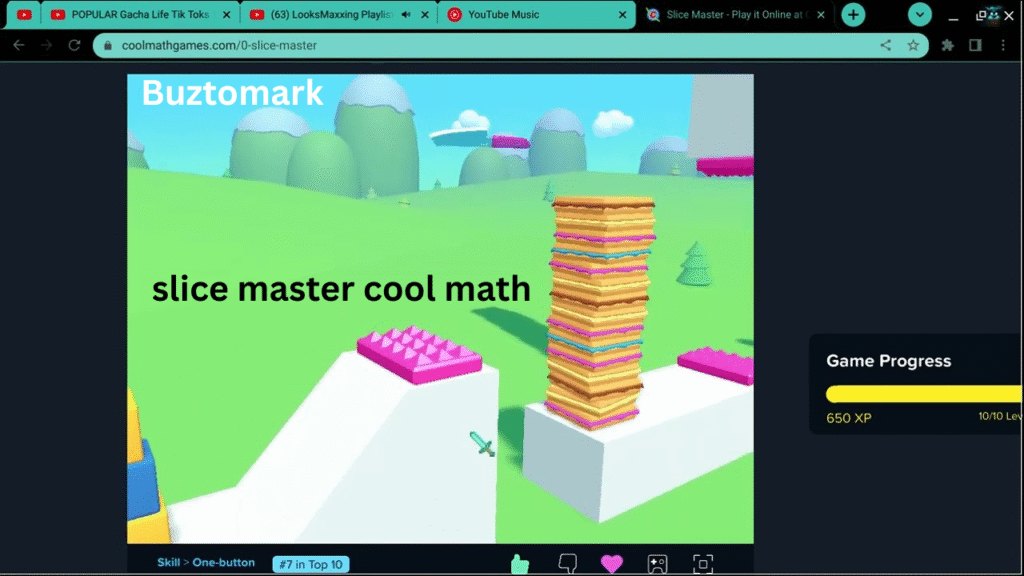
Task: Enter fullscreen mode for the game
Action: pos(703,564)
